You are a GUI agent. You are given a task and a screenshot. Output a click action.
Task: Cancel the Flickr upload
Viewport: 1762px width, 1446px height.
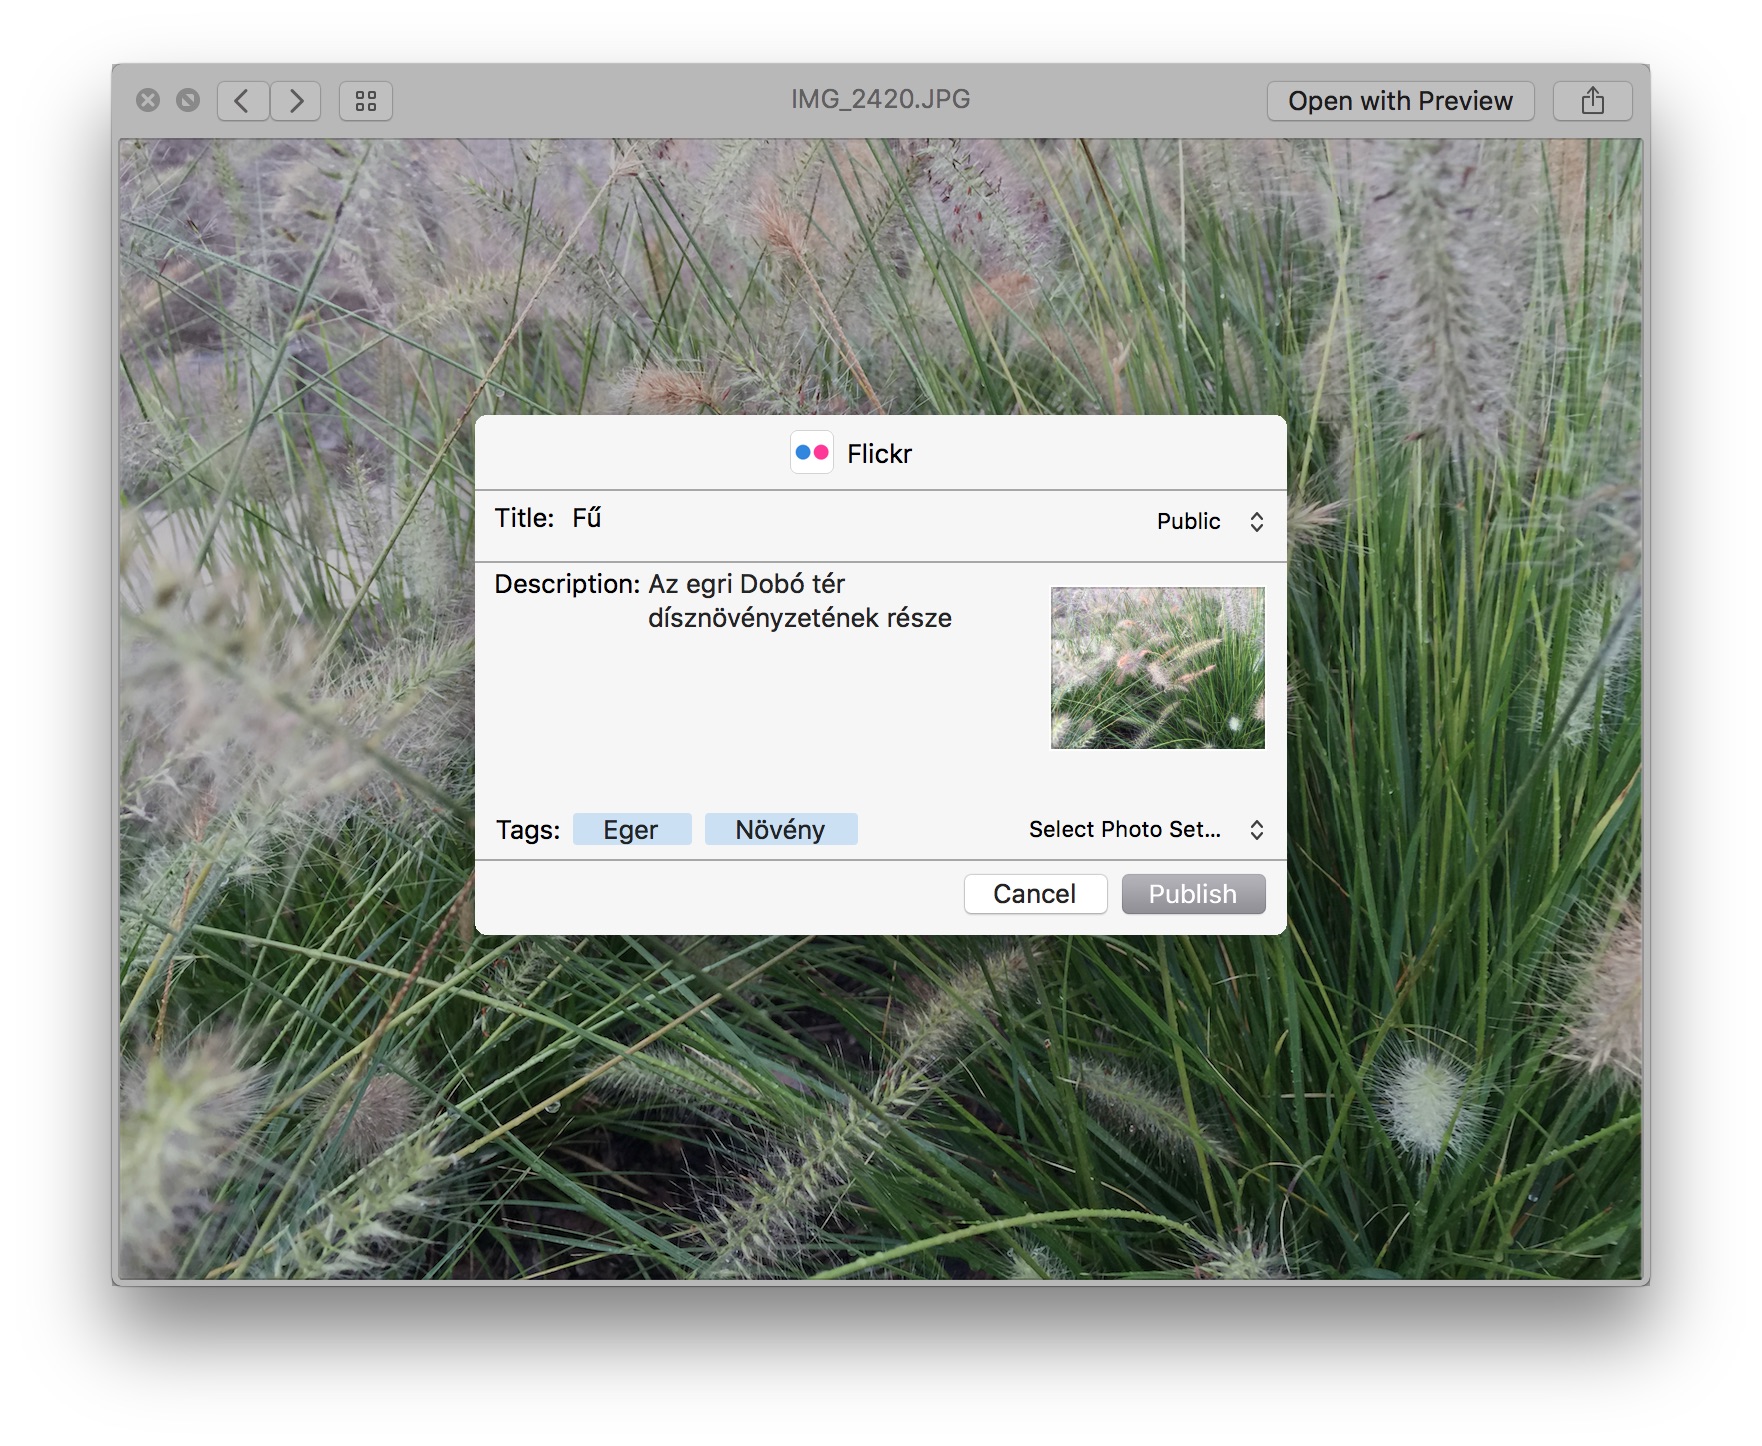(1035, 894)
